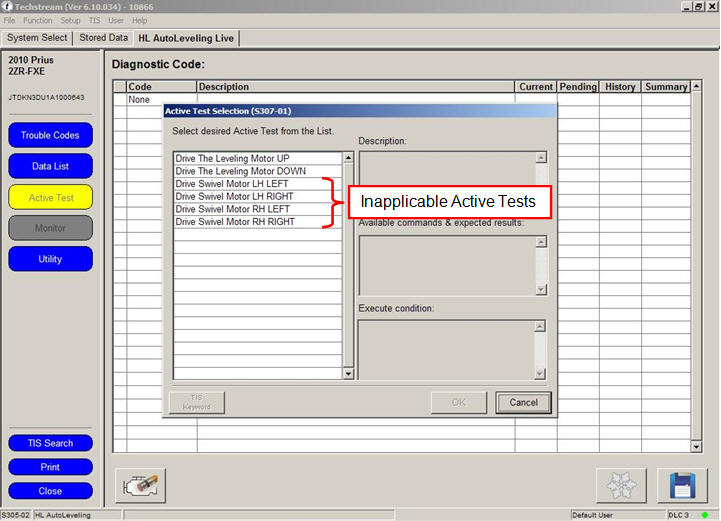Image resolution: width=721 pixels, height=521 pixels.
Task: Switch to System Select tab
Action: [x=37, y=38]
